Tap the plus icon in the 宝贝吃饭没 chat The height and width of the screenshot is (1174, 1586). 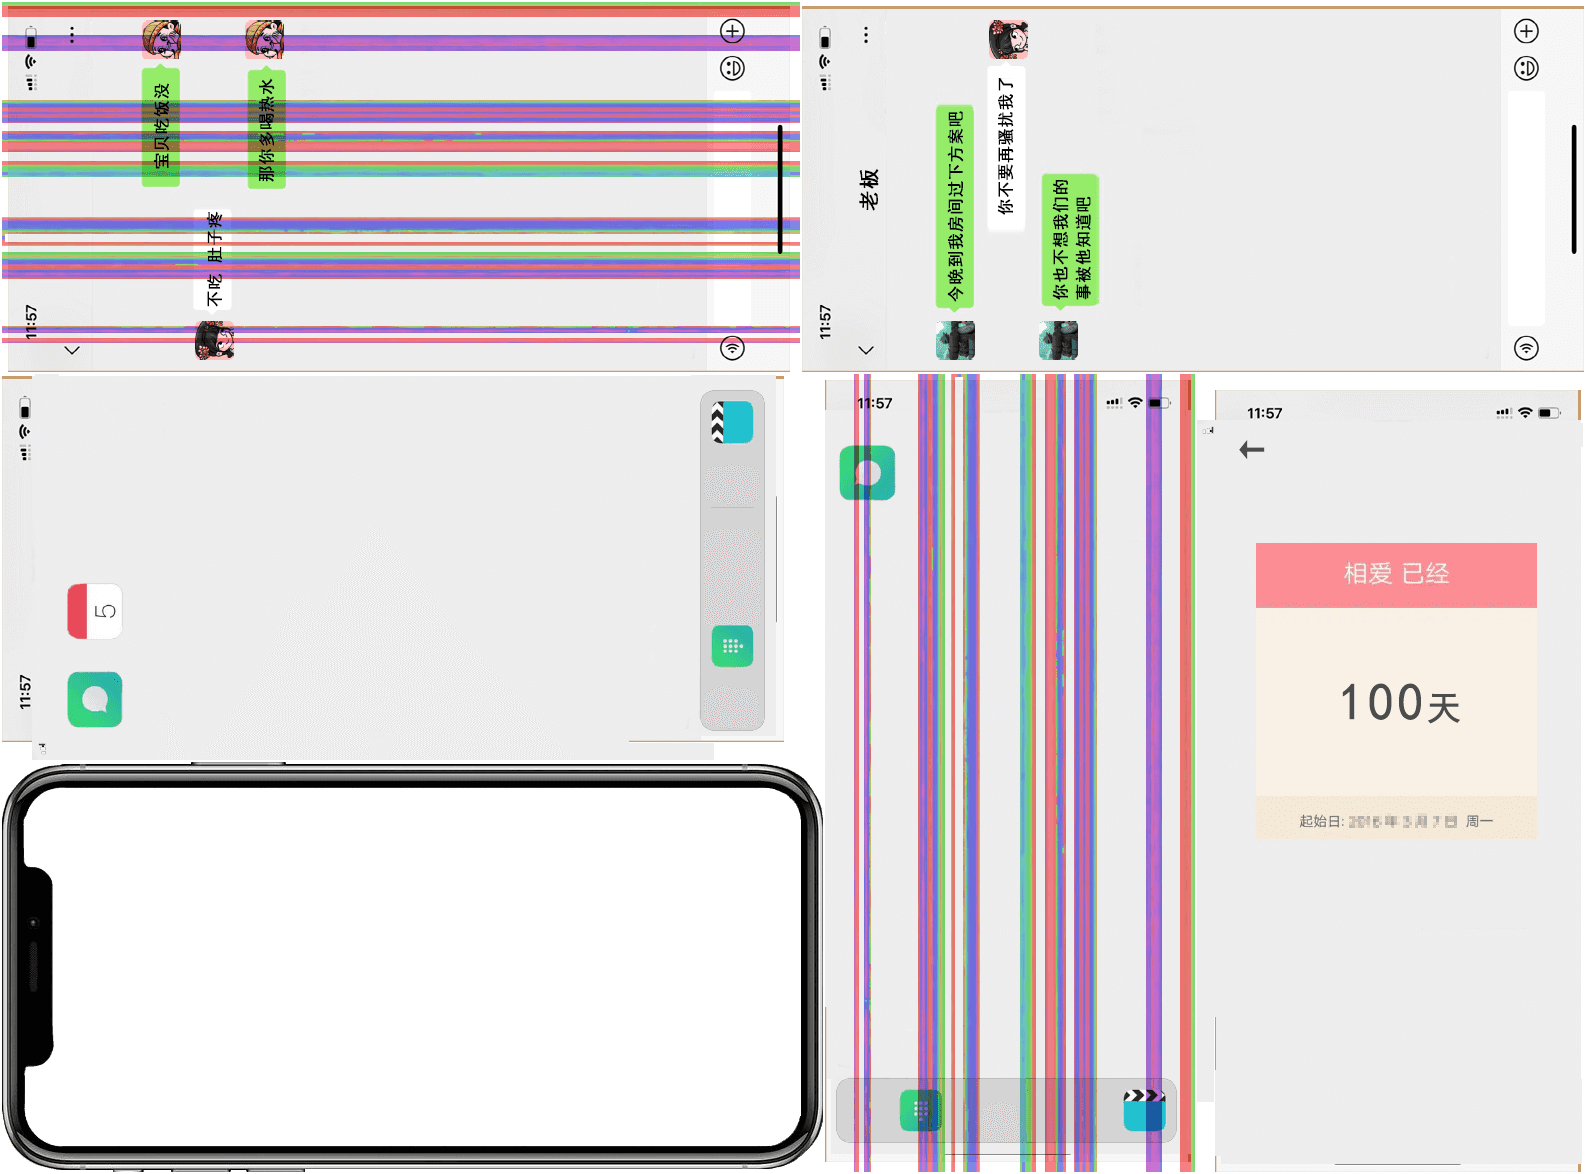733,32
